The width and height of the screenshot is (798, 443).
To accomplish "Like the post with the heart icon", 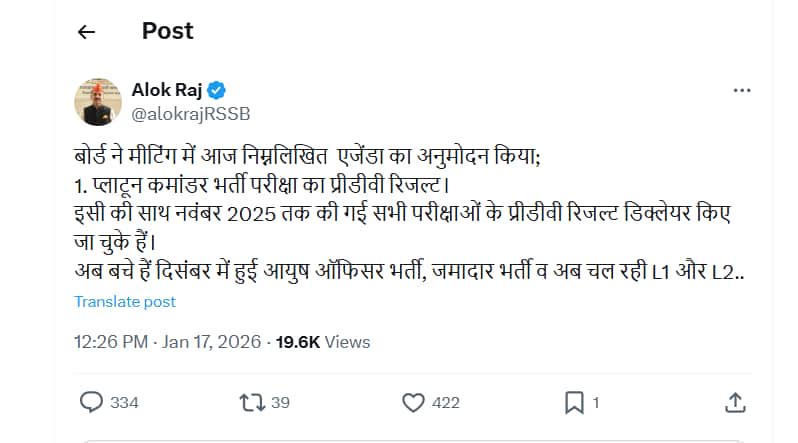I will (x=414, y=402).
